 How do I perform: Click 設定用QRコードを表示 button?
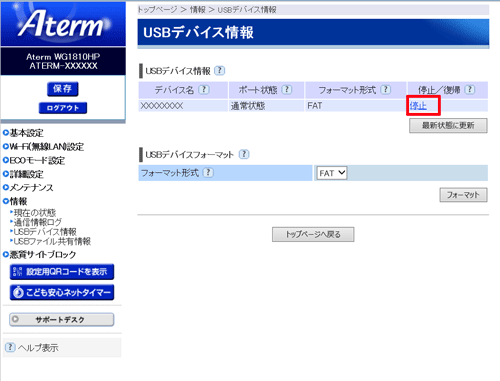tap(62, 272)
